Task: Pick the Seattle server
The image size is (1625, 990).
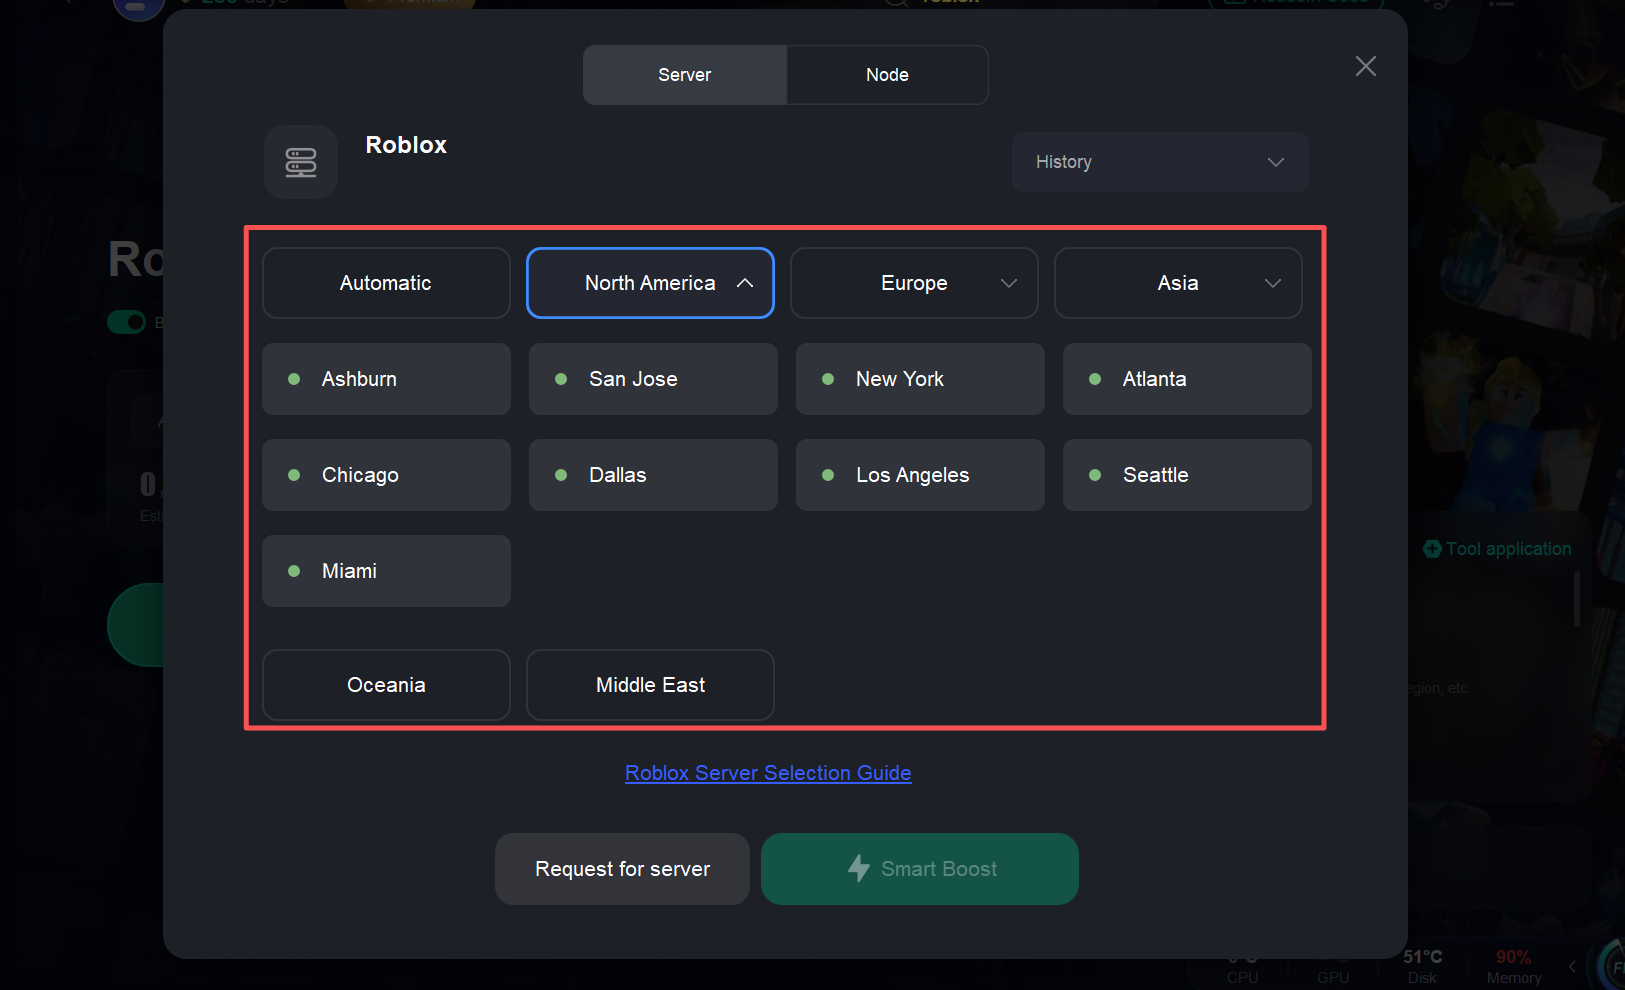Action: click(x=1187, y=475)
